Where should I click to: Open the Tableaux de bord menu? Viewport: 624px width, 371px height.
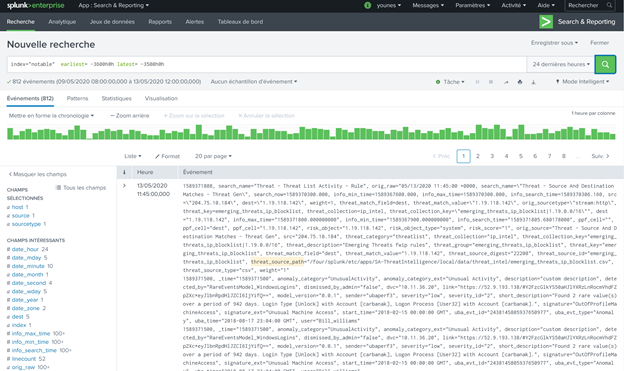click(240, 22)
